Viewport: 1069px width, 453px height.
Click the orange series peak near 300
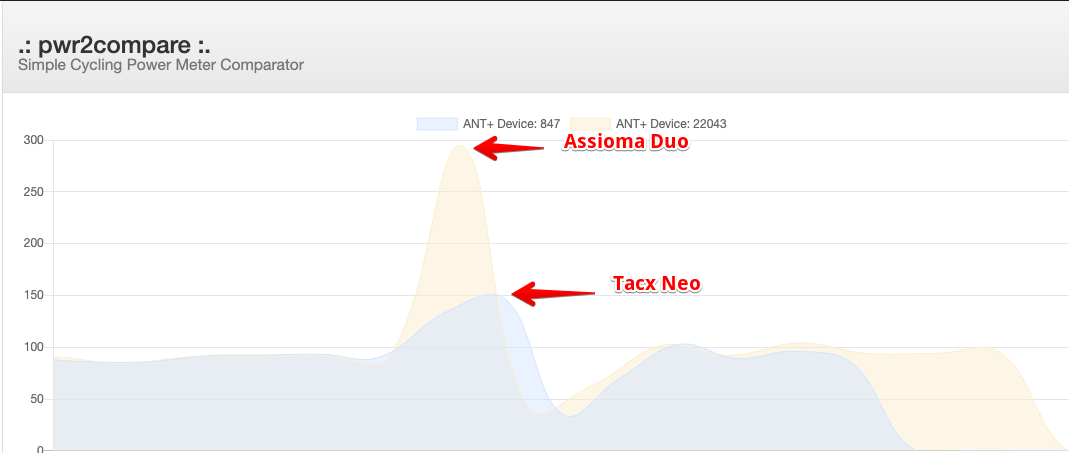(460, 145)
